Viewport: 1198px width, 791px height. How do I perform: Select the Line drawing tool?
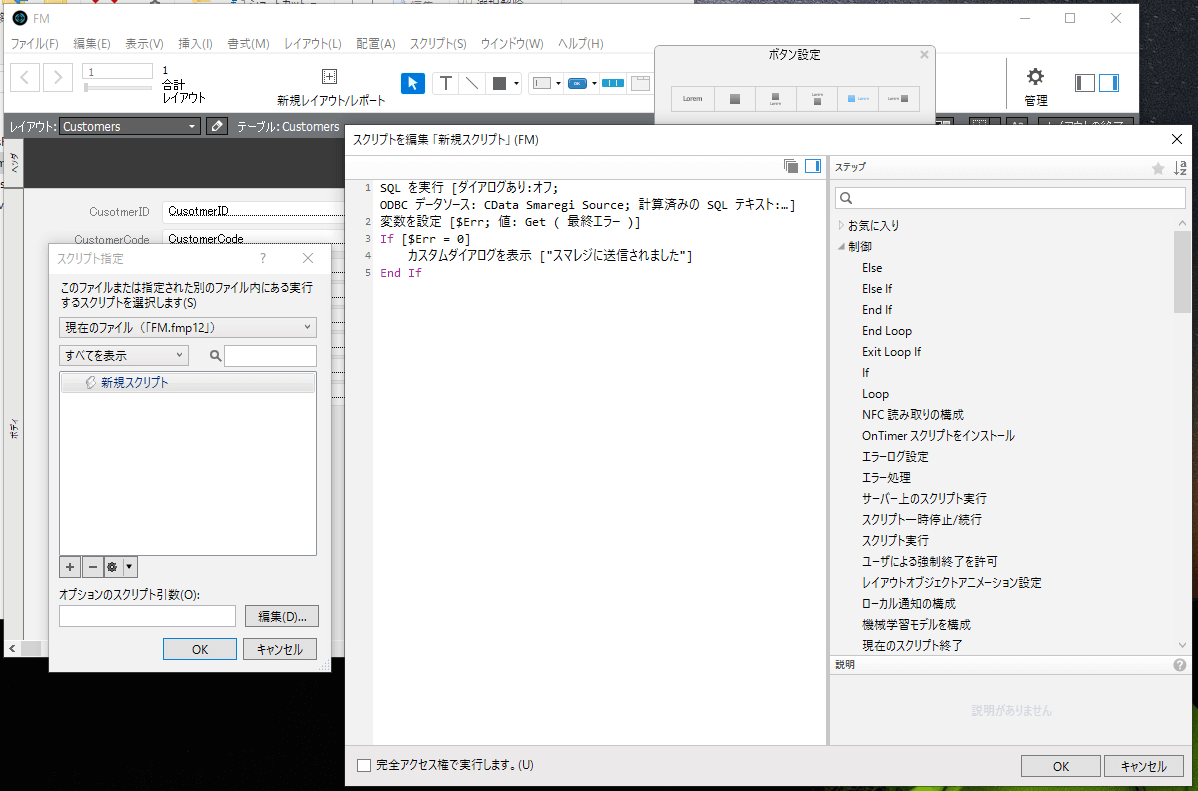tap(472, 83)
